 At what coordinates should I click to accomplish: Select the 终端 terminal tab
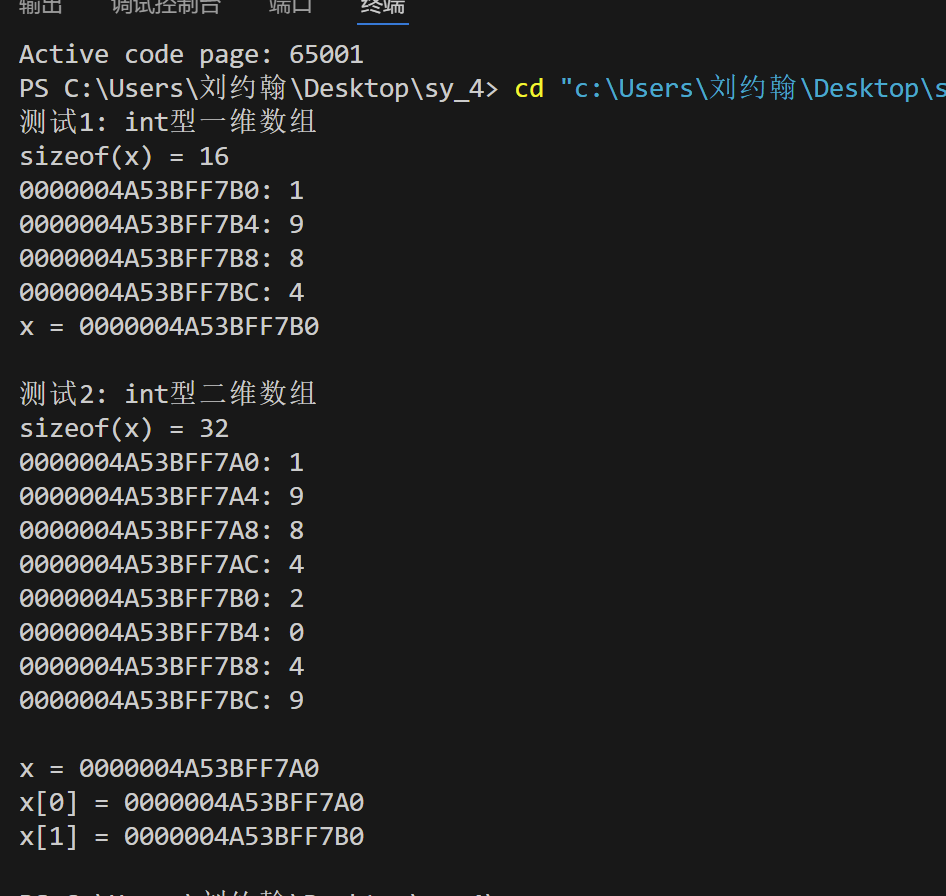coord(383,6)
